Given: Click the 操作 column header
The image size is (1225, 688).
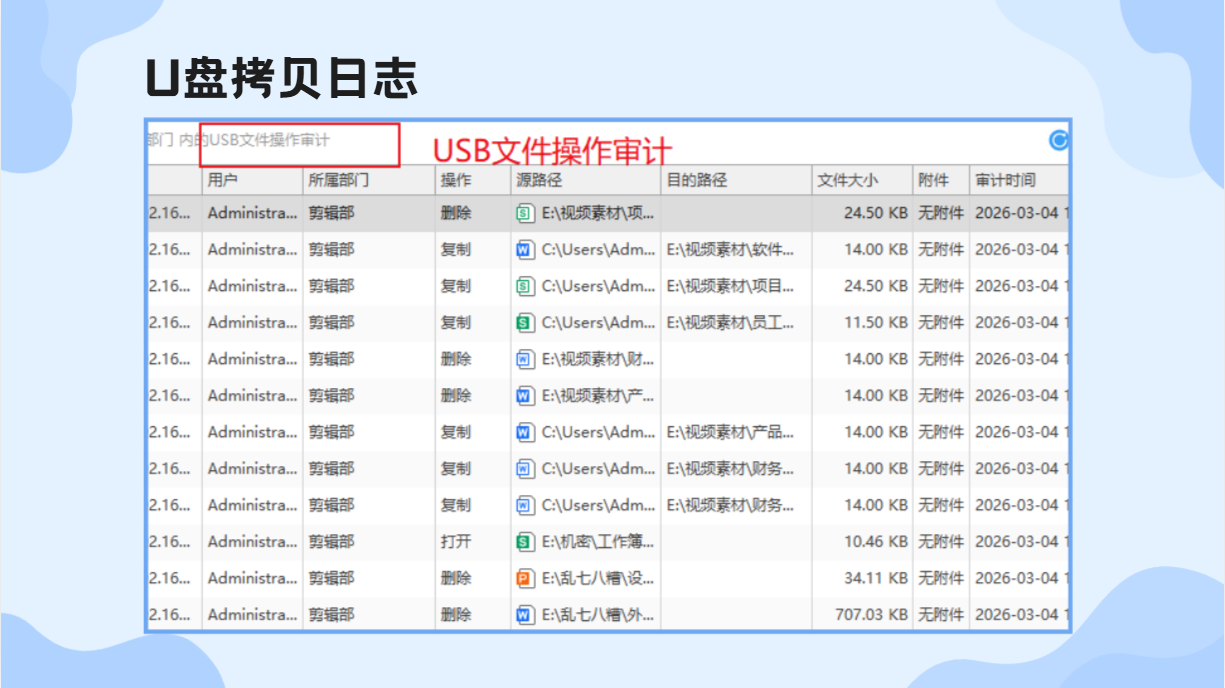Looking at the screenshot, I should (473, 180).
